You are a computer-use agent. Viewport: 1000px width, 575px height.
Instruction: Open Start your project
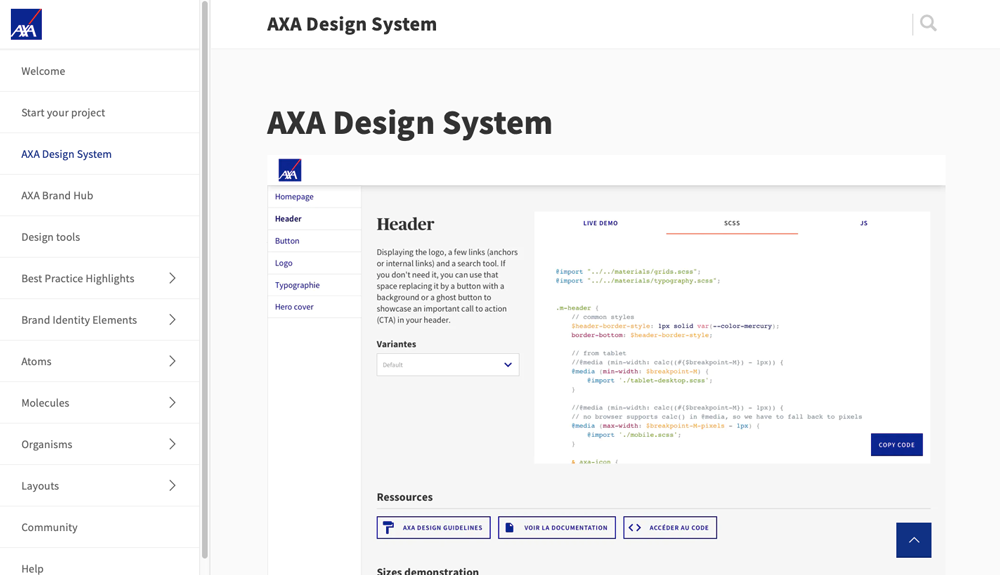click(99, 112)
